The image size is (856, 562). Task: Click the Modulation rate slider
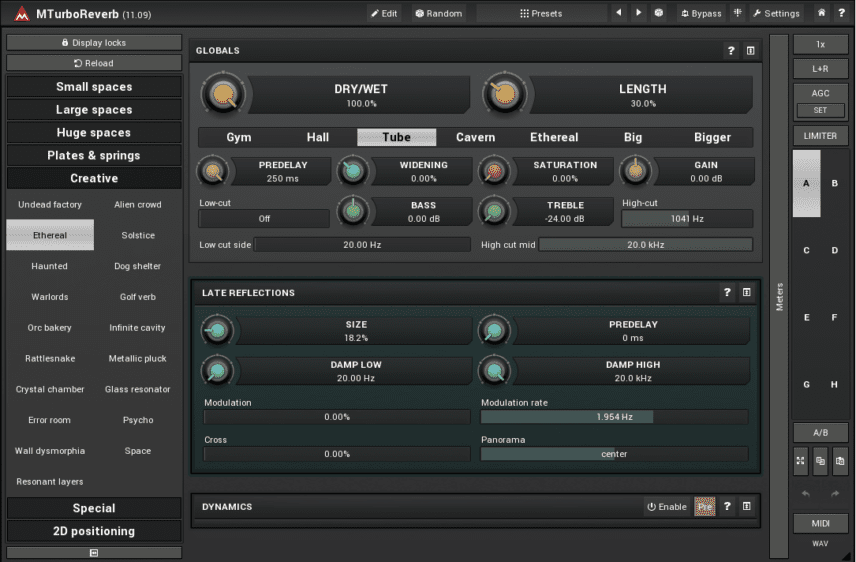click(x=614, y=417)
